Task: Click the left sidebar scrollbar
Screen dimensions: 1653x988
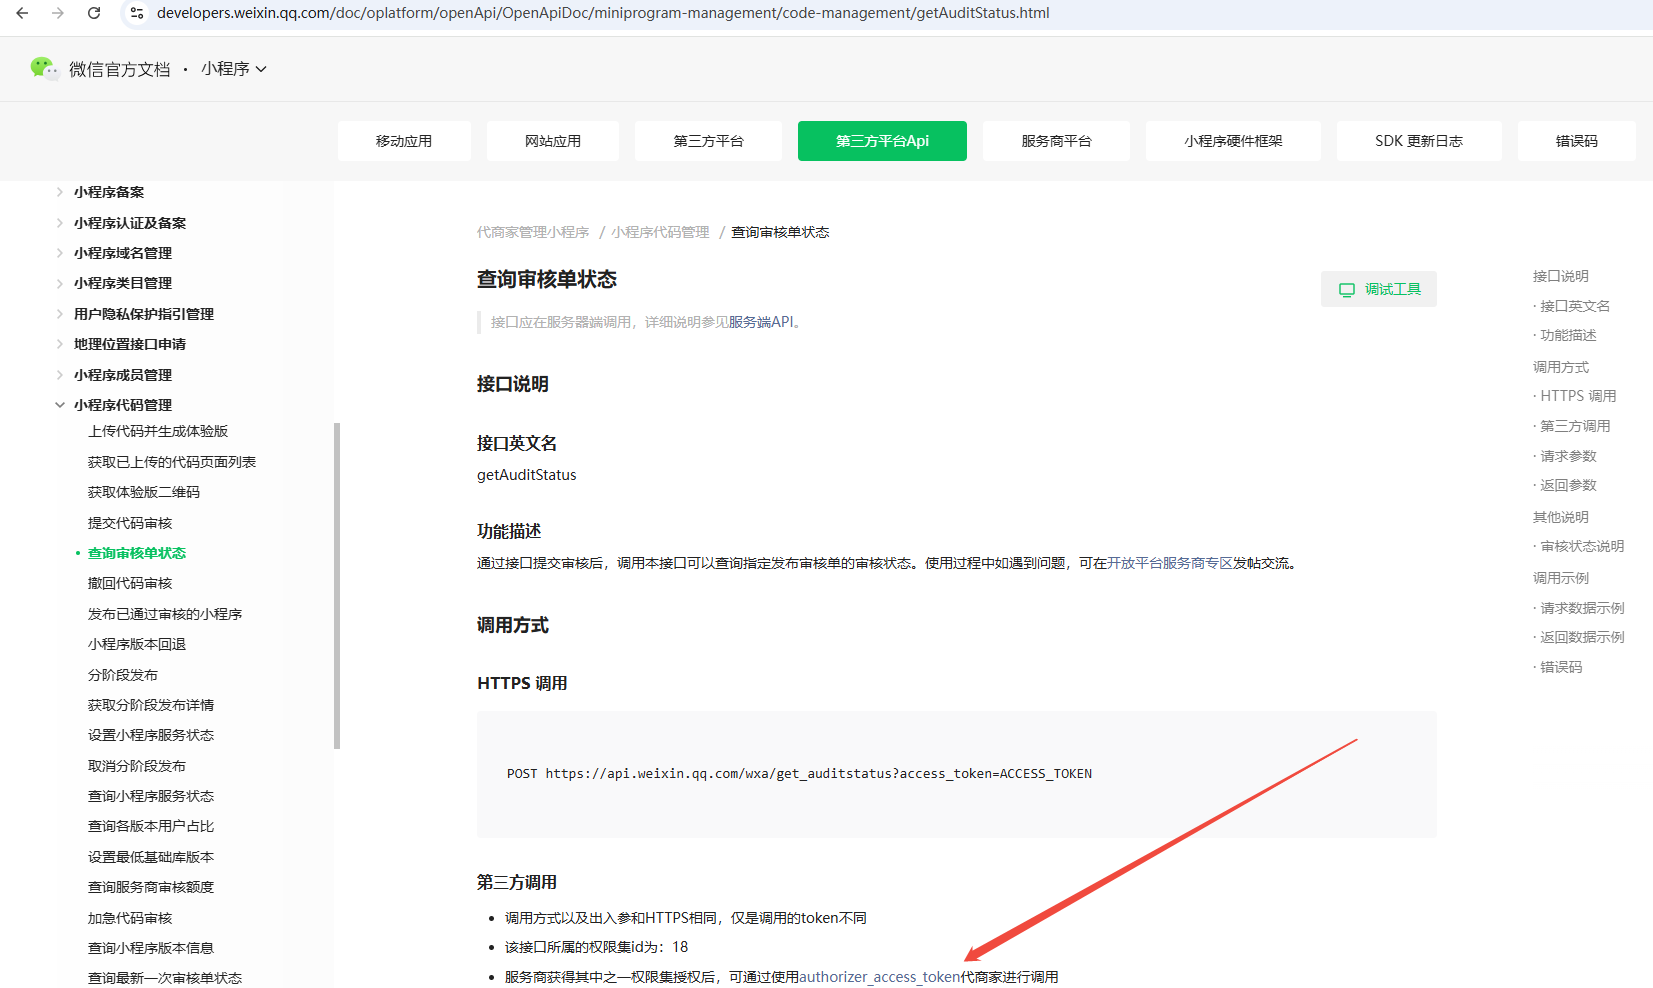Action: click(337, 585)
